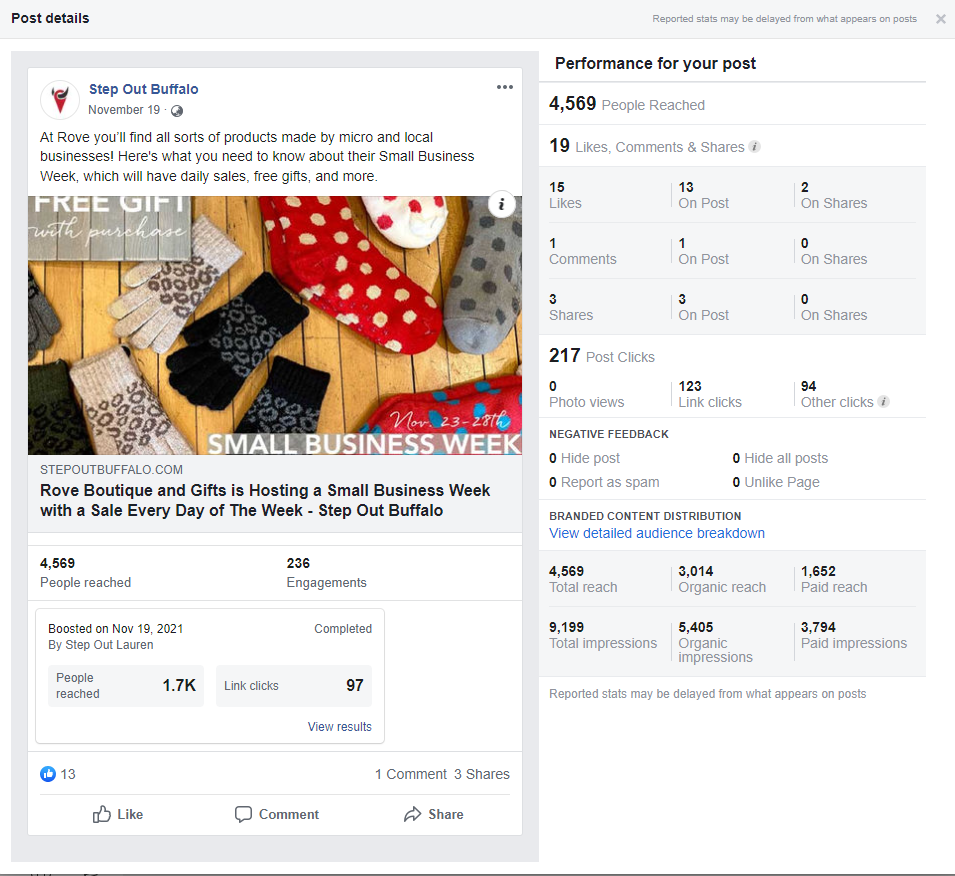
Task: Click the Like button
Action: tap(118, 814)
